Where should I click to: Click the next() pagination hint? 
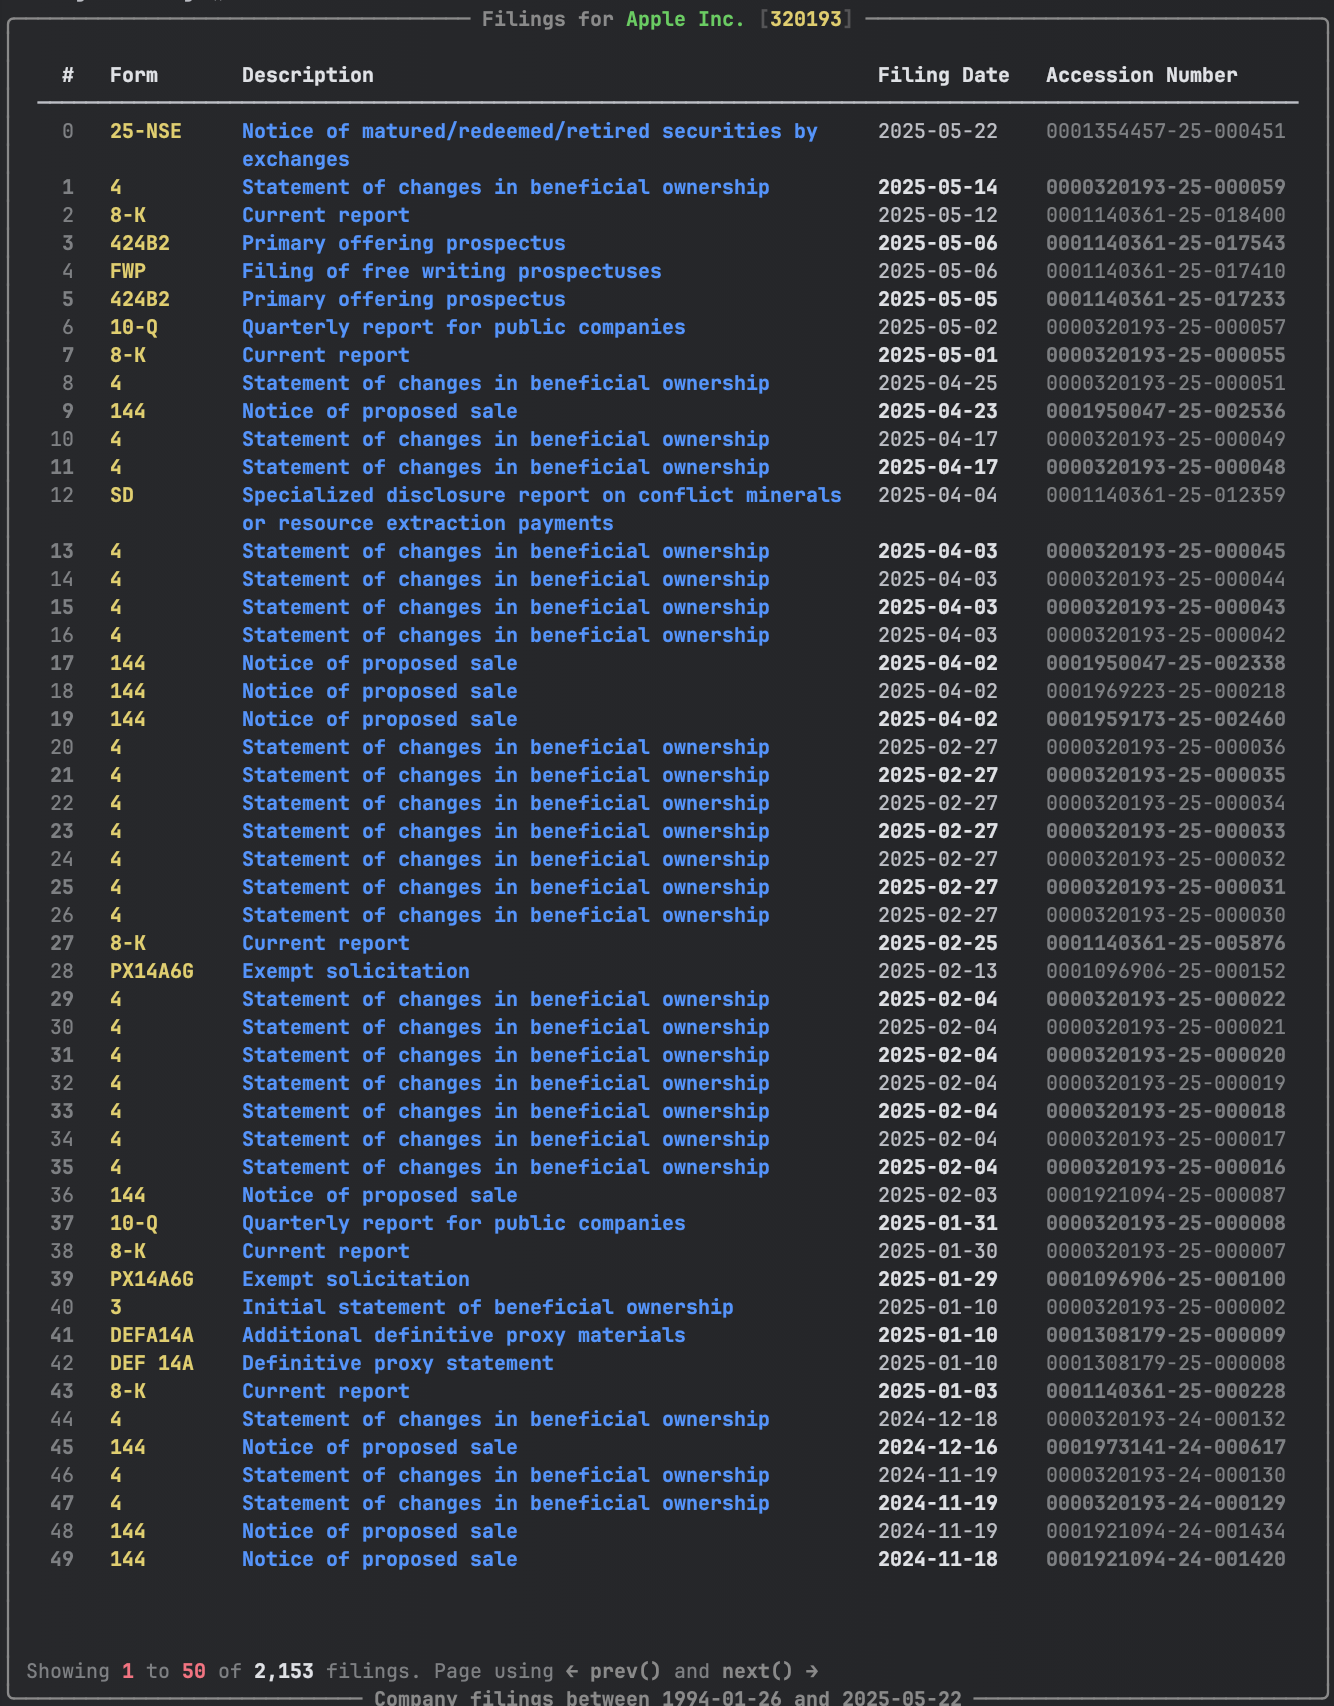coord(757,1671)
